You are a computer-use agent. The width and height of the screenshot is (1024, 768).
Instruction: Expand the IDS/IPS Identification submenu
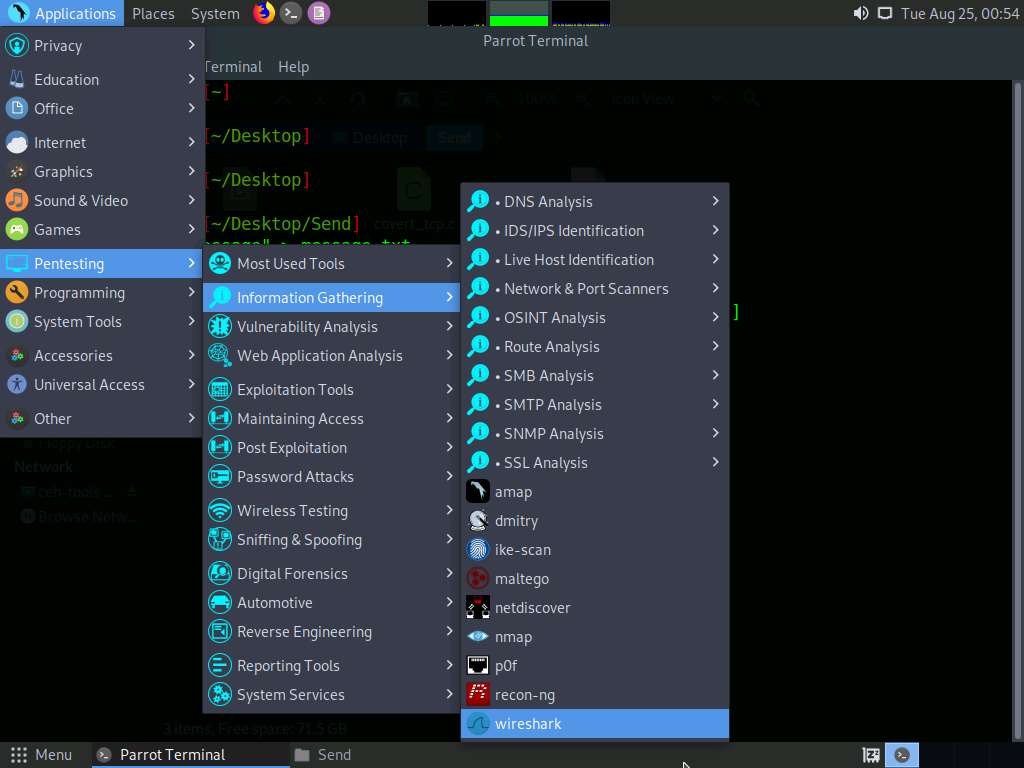pos(594,231)
